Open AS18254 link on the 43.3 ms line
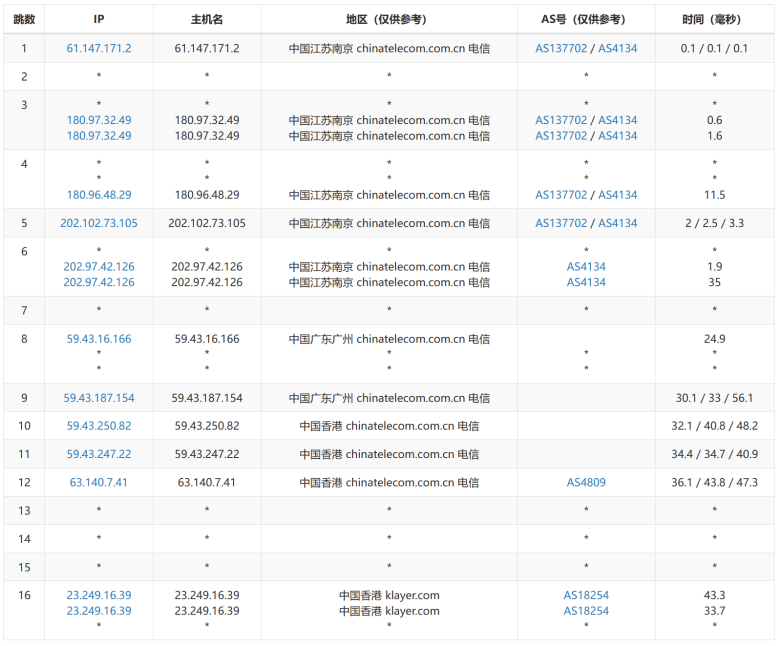The height and width of the screenshot is (646, 780). [x=586, y=595]
